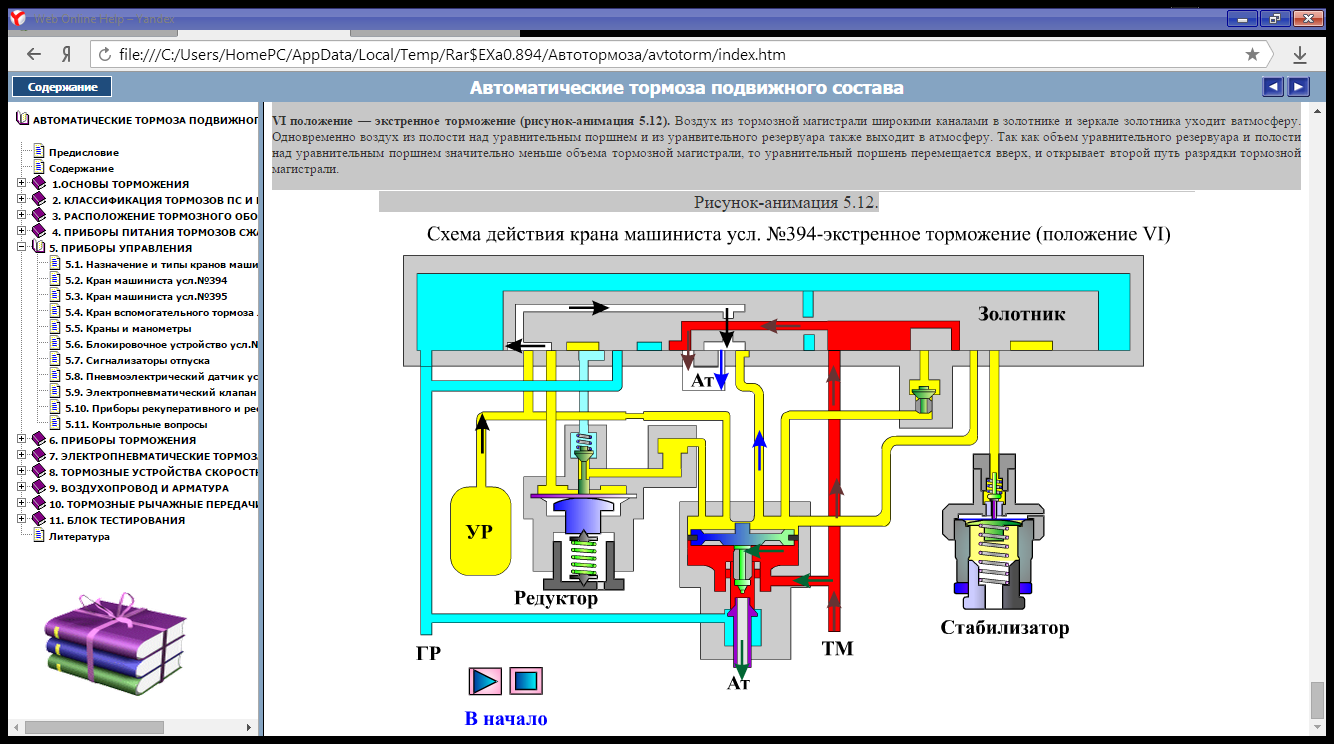Open the Литература page
Image resolution: width=1334 pixels, height=744 pixels.
coord(79,536)
